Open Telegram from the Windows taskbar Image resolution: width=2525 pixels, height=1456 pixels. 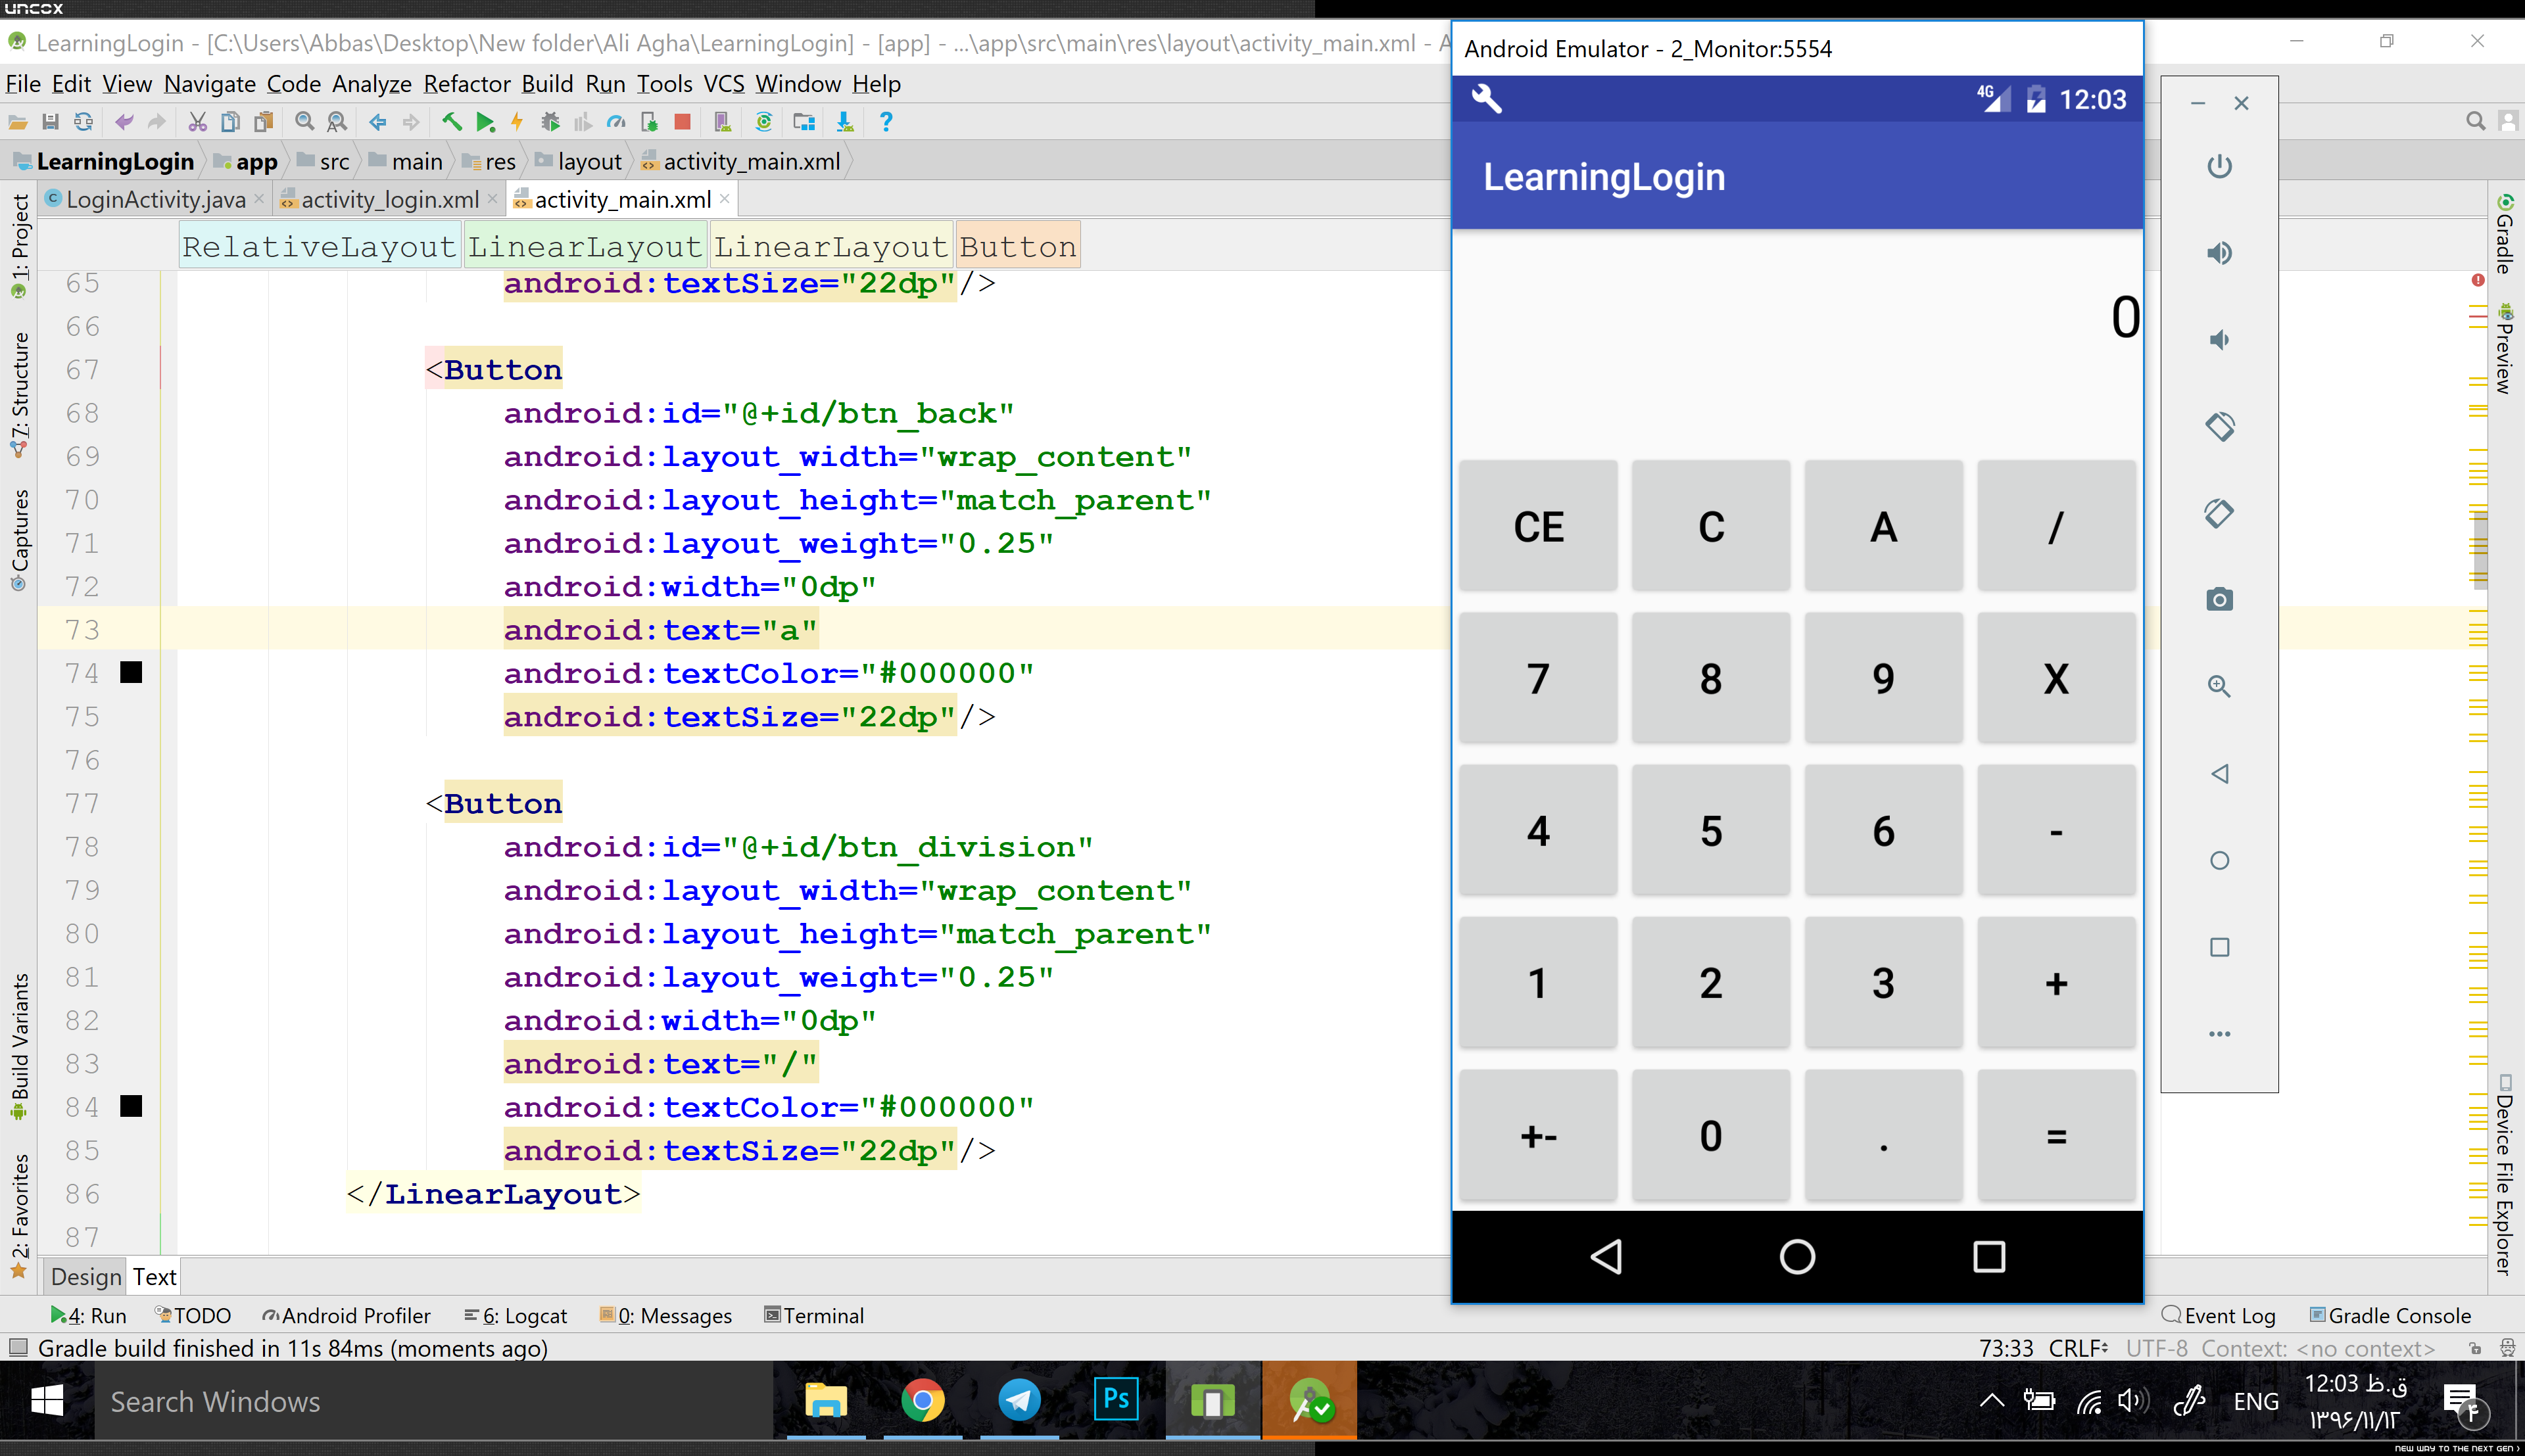tap(1019, 1401)
